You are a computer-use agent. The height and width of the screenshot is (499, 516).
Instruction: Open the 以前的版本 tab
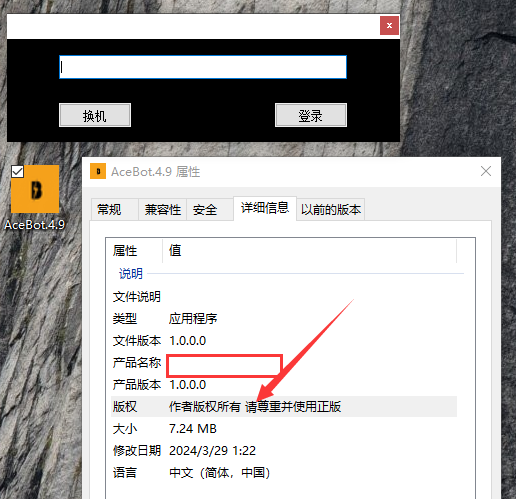point(331,210)
